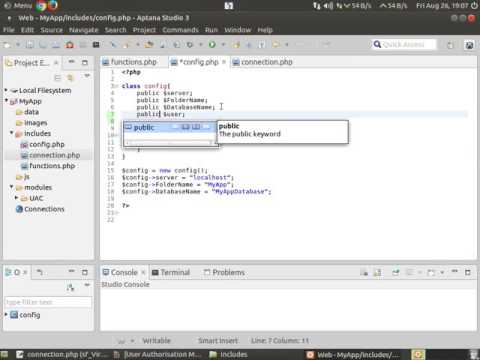Open the Menu button in the top panel

(18, 6)
